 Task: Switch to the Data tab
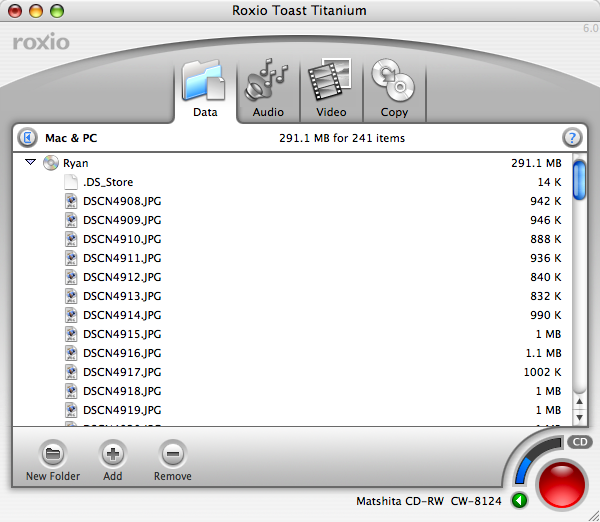coord(205,90)
